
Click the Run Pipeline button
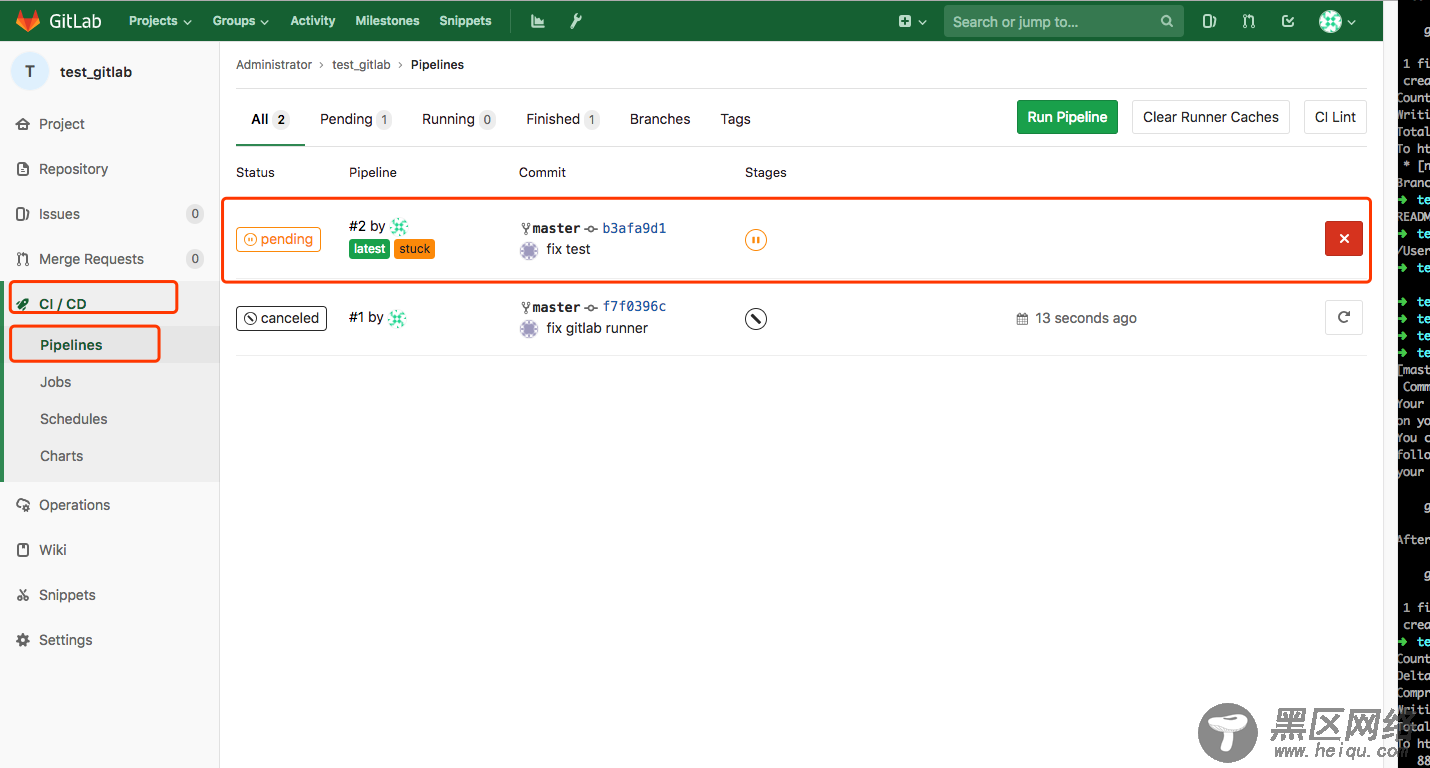point(1067,117)
